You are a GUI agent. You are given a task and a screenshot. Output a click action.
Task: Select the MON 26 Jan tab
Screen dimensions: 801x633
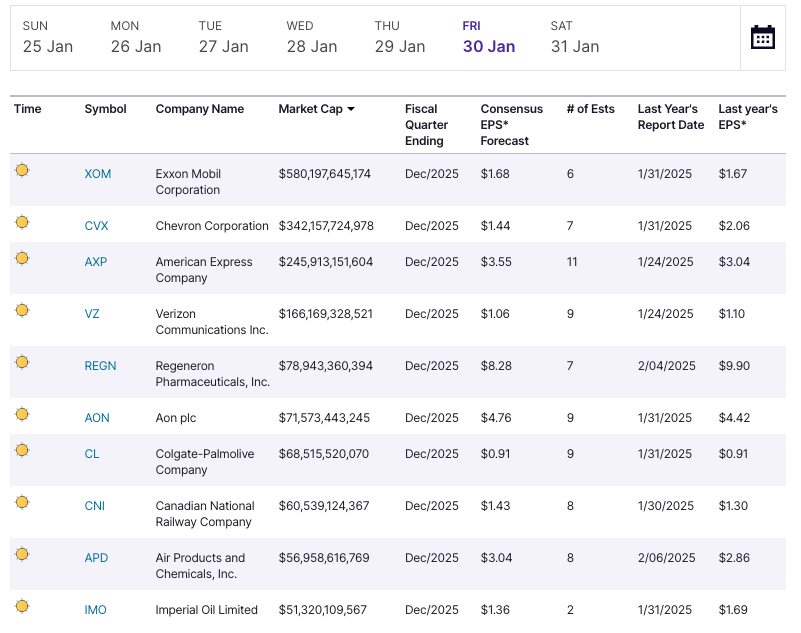(136, 37)
